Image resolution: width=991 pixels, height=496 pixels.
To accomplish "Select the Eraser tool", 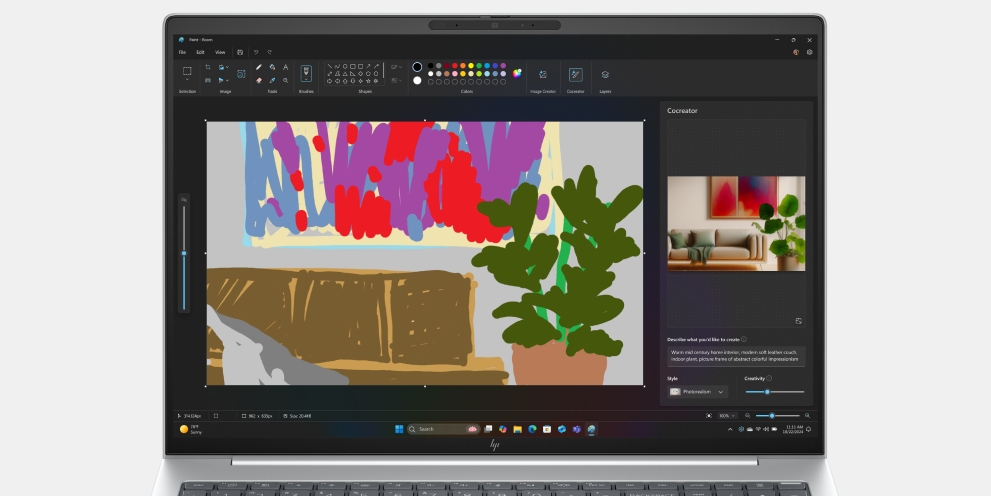I will coord(258,80).
